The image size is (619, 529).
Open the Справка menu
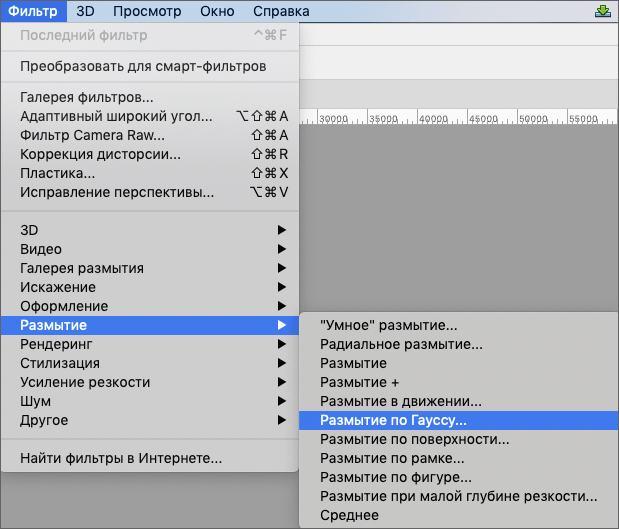point(281,11)
